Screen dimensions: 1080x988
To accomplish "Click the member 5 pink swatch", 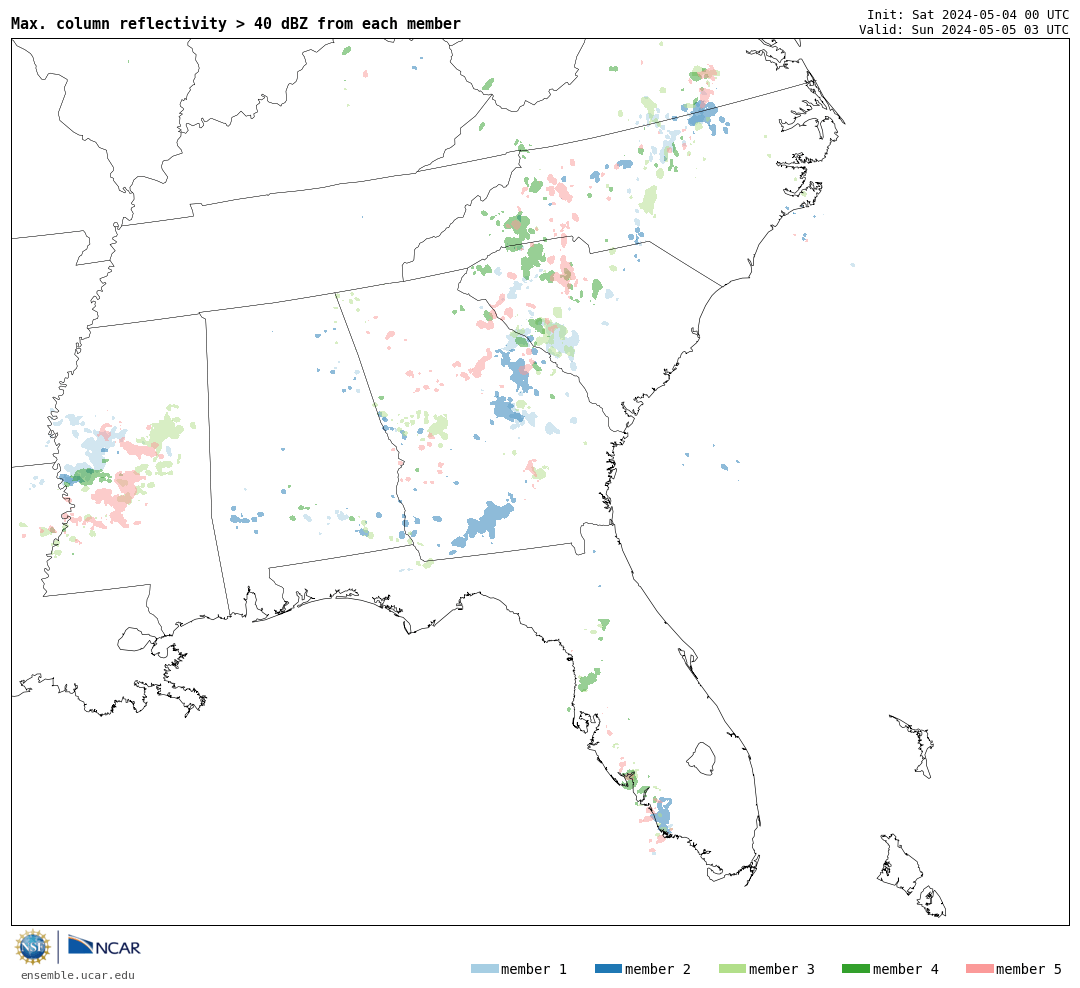I will click(x=979, y=969).
